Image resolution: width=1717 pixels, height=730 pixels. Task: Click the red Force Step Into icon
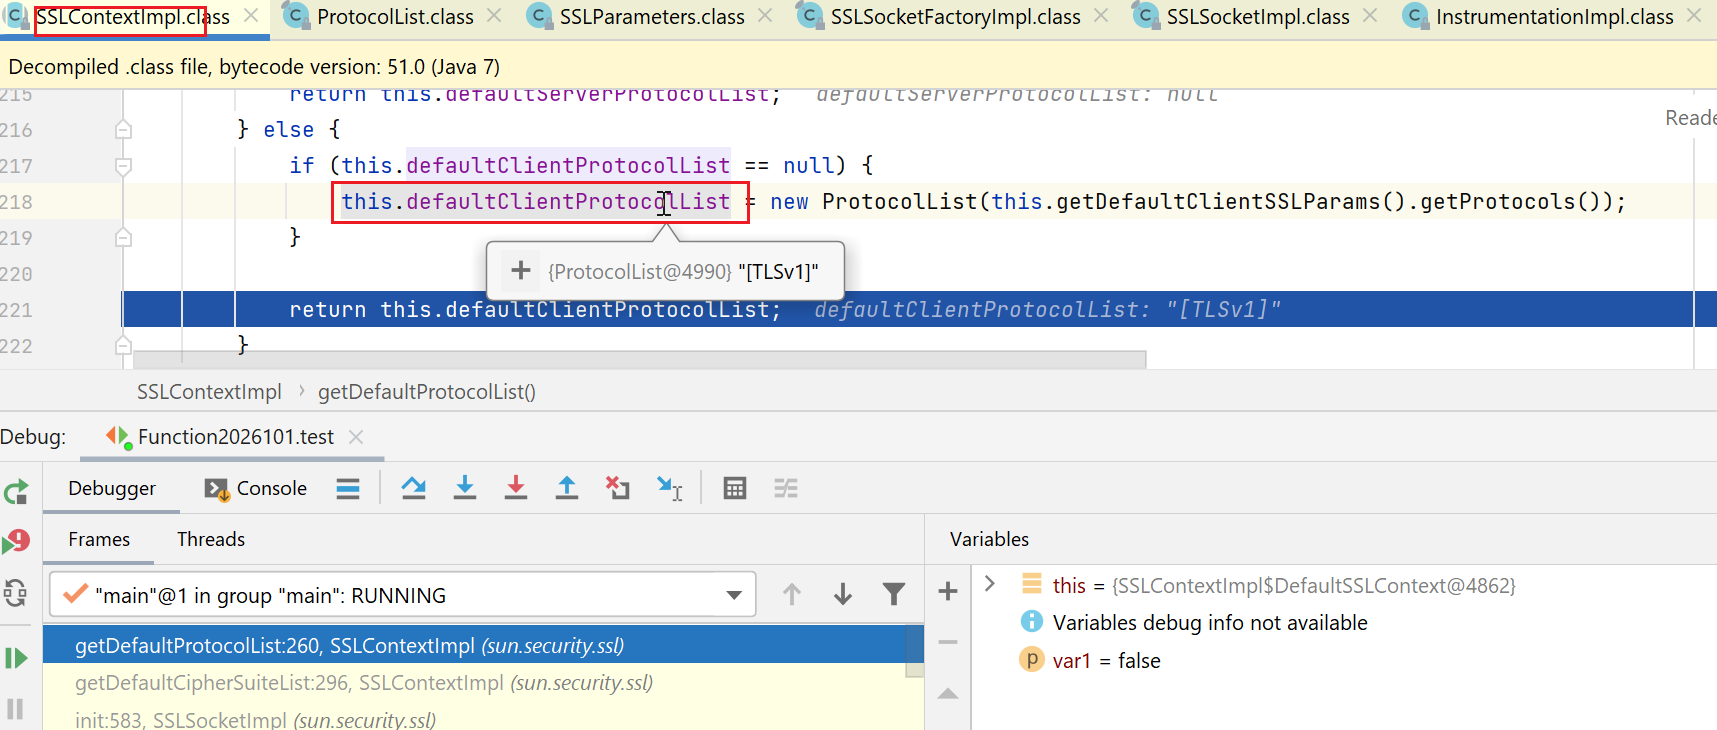point(516,488)
